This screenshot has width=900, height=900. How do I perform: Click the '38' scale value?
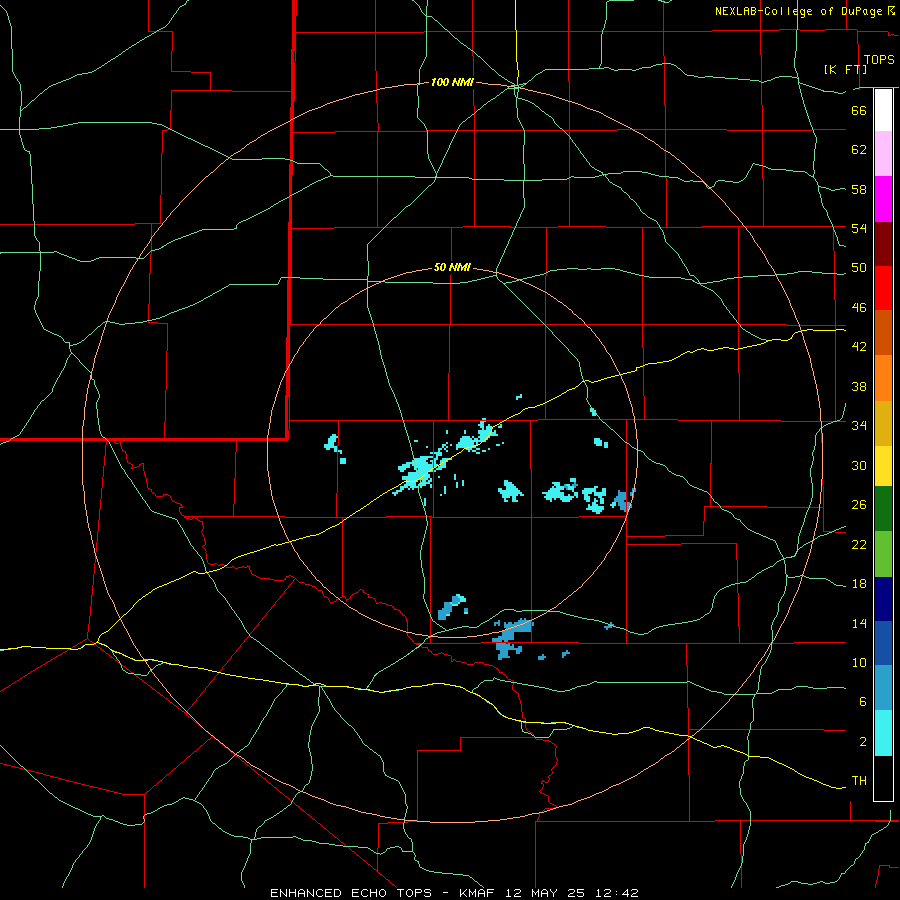coord(859,386)
